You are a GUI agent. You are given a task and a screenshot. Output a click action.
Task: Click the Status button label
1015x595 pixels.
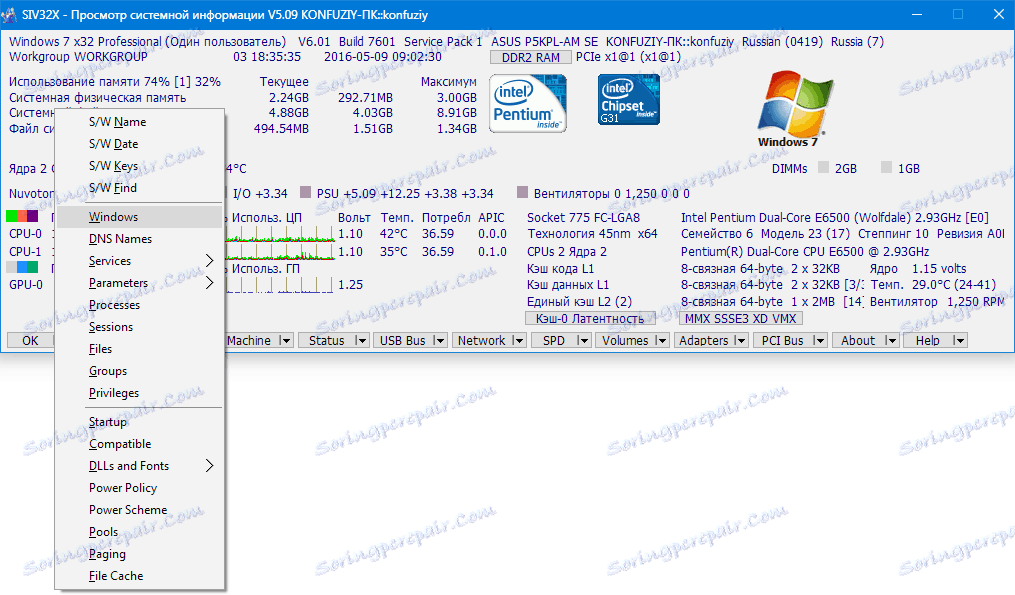click(326, 341)
